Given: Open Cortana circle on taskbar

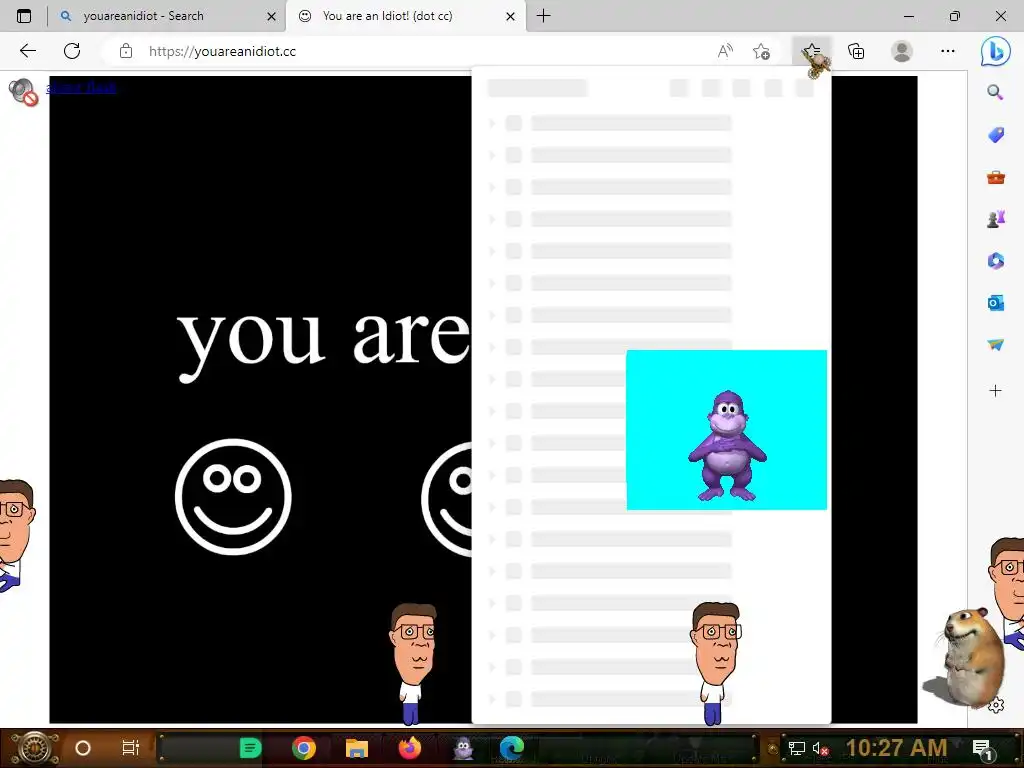Looking at the screenshot, I should click(x=83, y=748).
